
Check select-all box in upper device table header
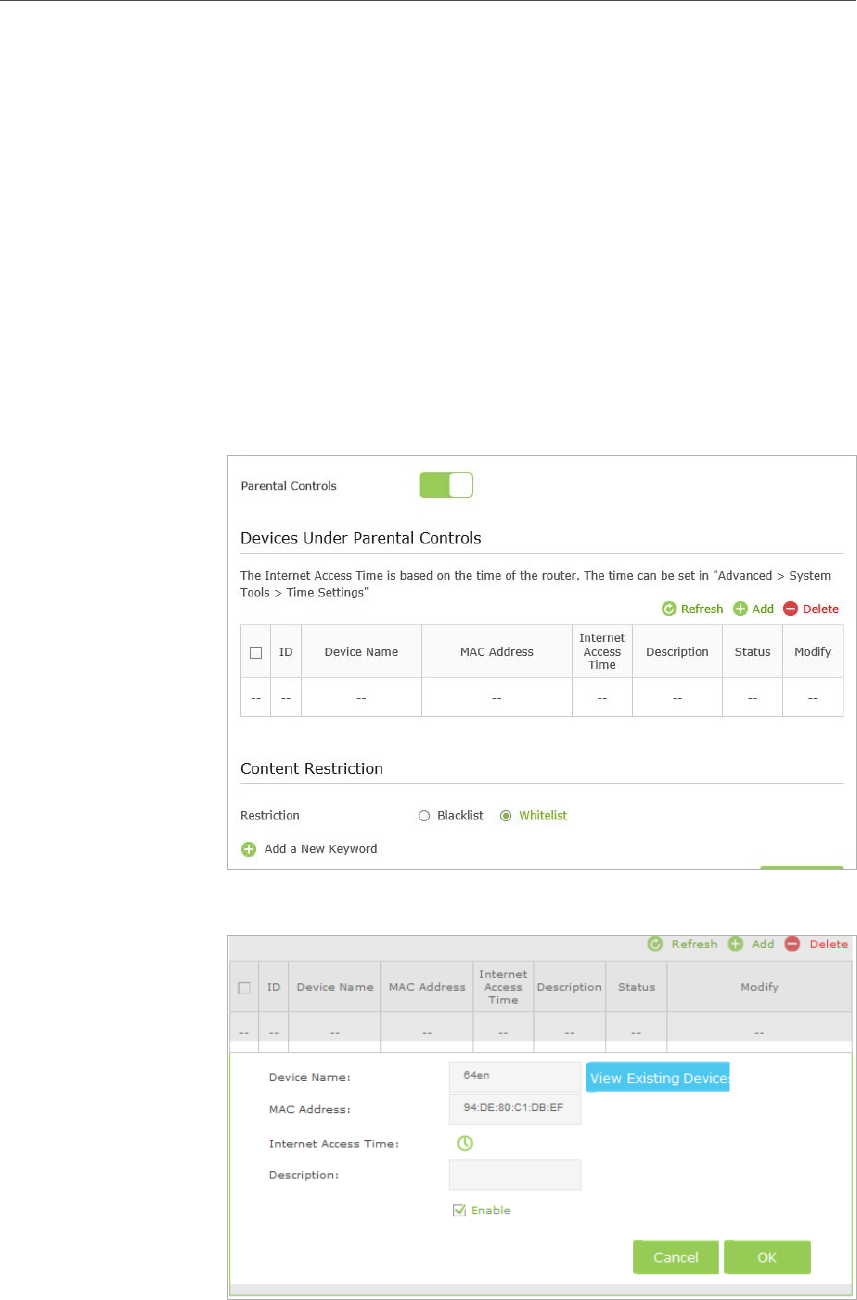pyautogui.click(x=256, y=652)
